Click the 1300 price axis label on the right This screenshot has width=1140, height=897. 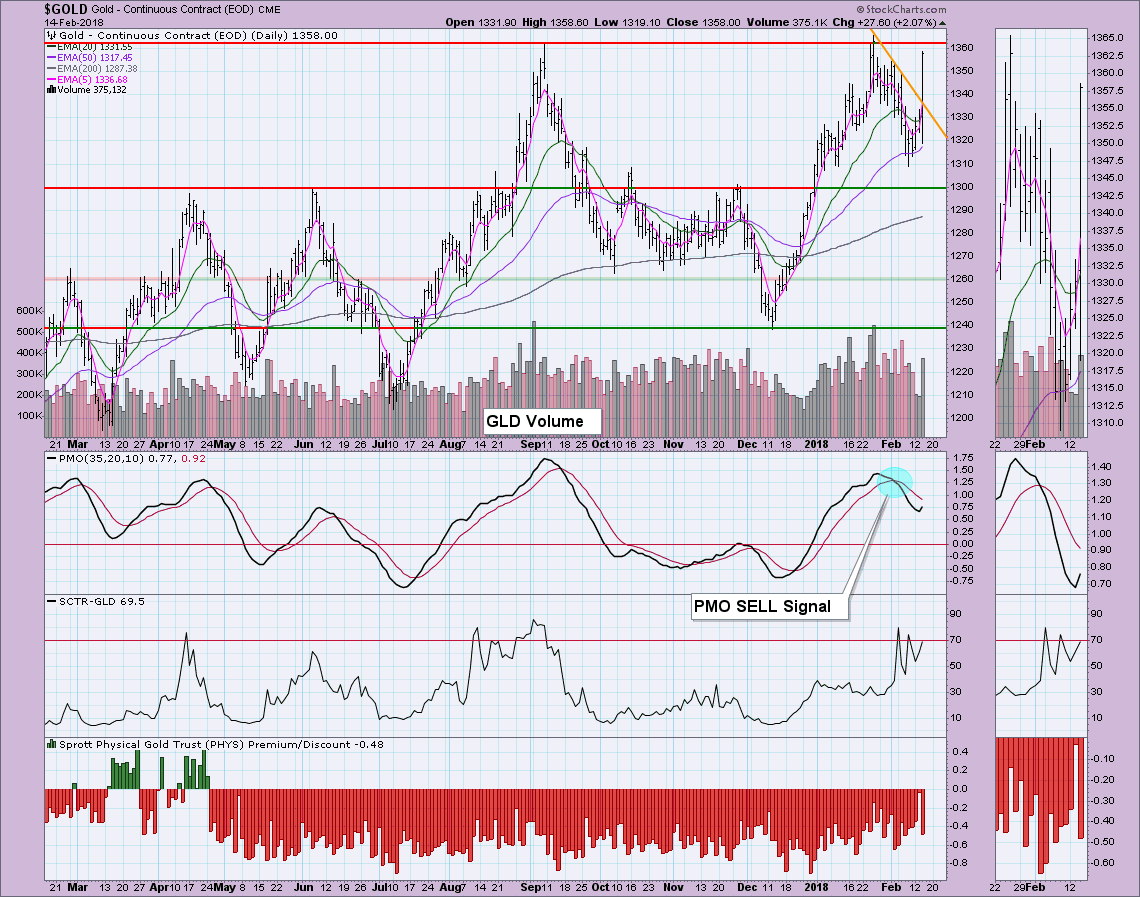click(x=962, y=187)
